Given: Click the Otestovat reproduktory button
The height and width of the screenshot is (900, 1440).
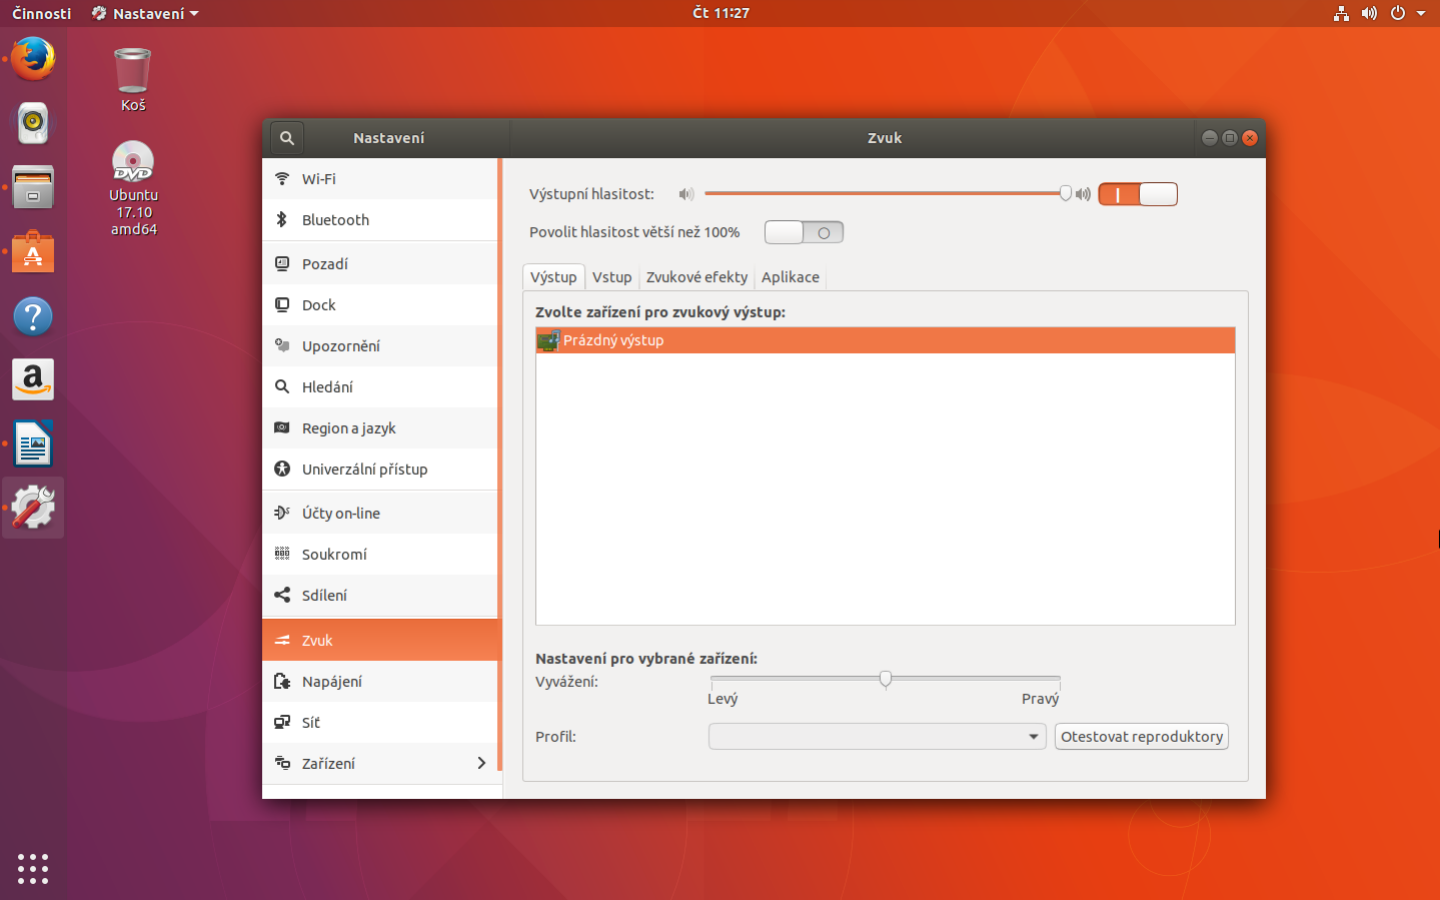Looking at the screenshot, I should click(1141, 736).
